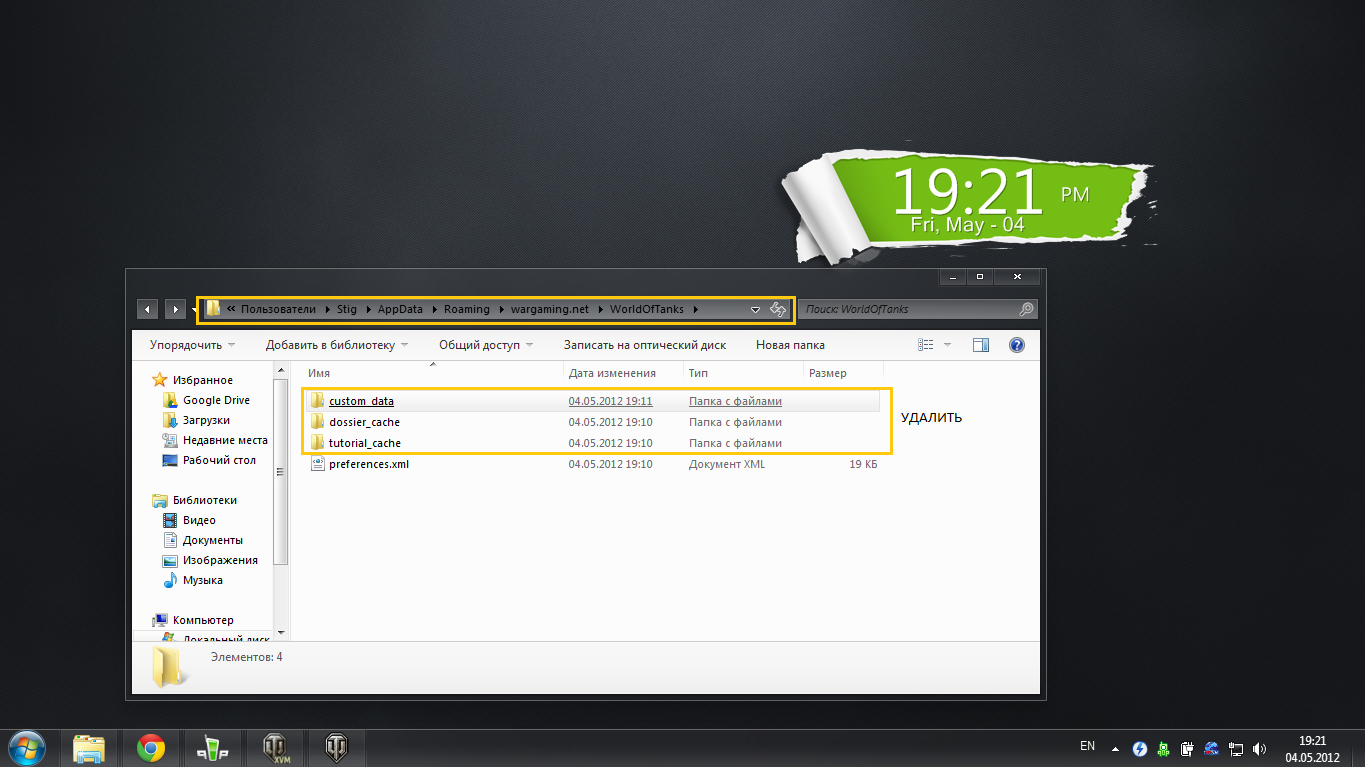Click the Новая папка button
This screenshot has height=767, width=1365.
[790, 345]
